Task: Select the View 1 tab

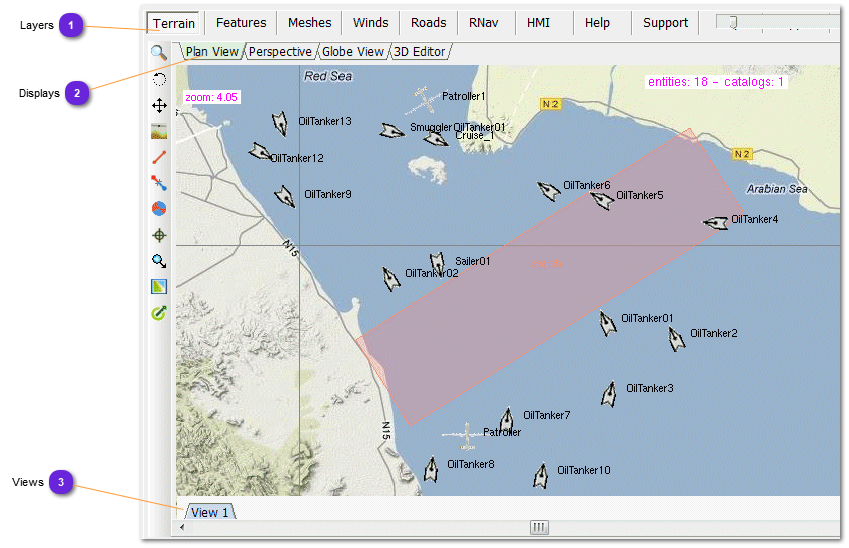Action: pyautogui.click(x=210, y=513)
